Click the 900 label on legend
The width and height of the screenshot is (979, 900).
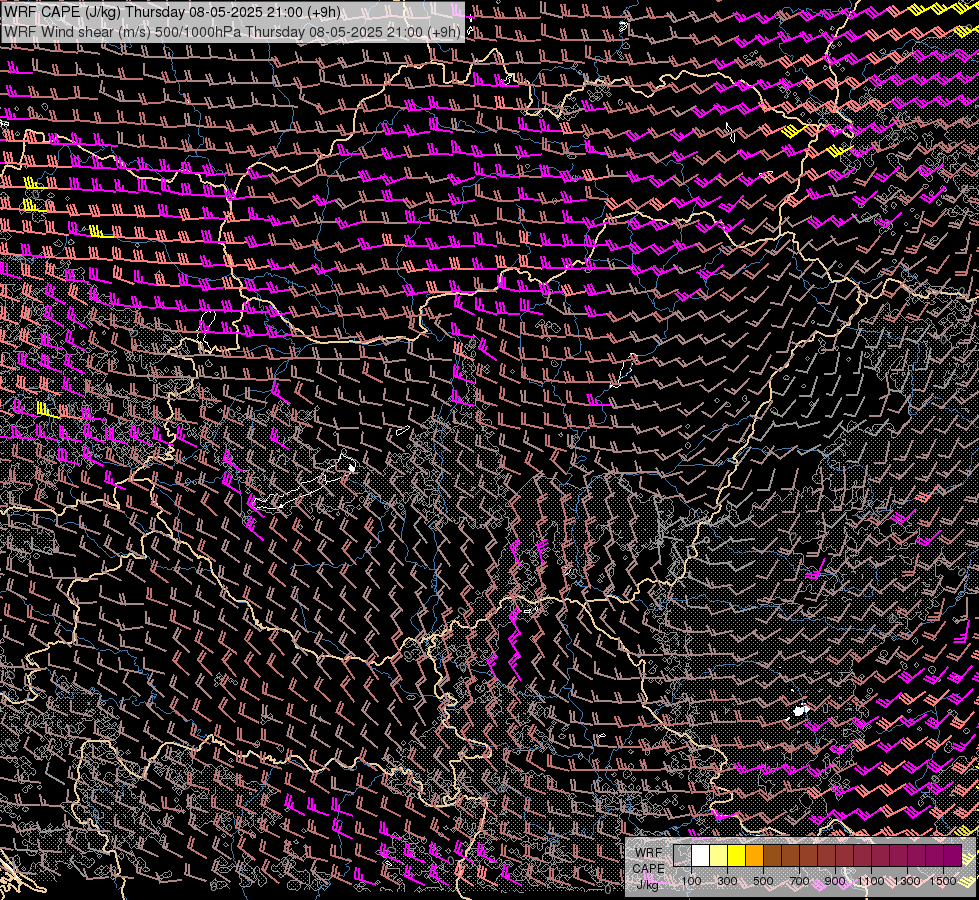pyautogui.click(x=835, y=881)
